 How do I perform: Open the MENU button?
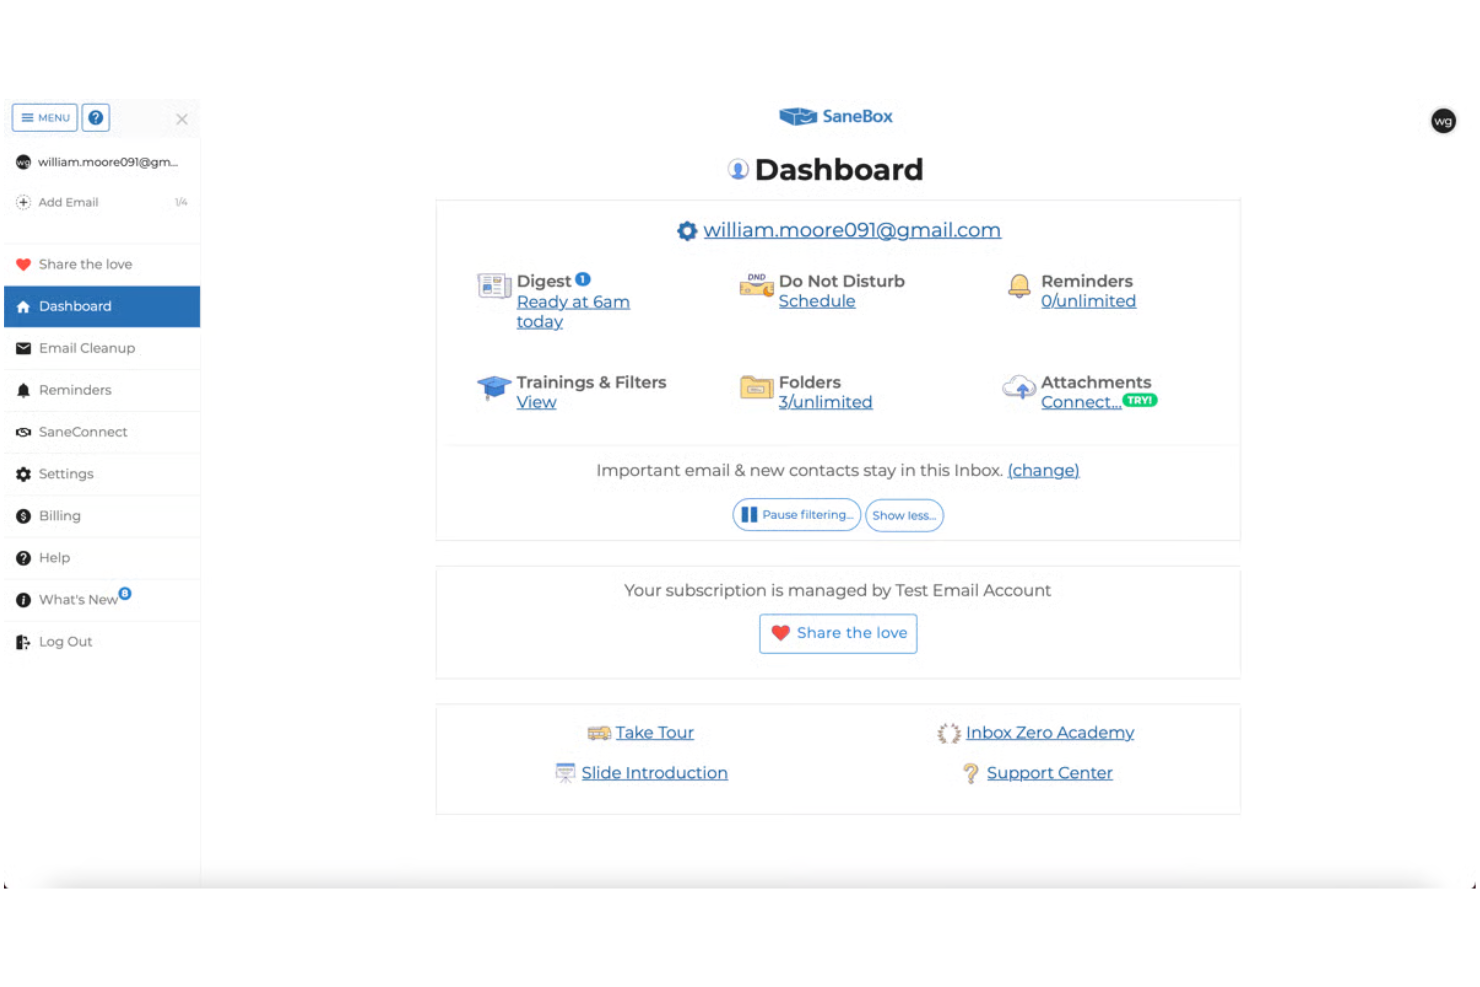(44, 117)
